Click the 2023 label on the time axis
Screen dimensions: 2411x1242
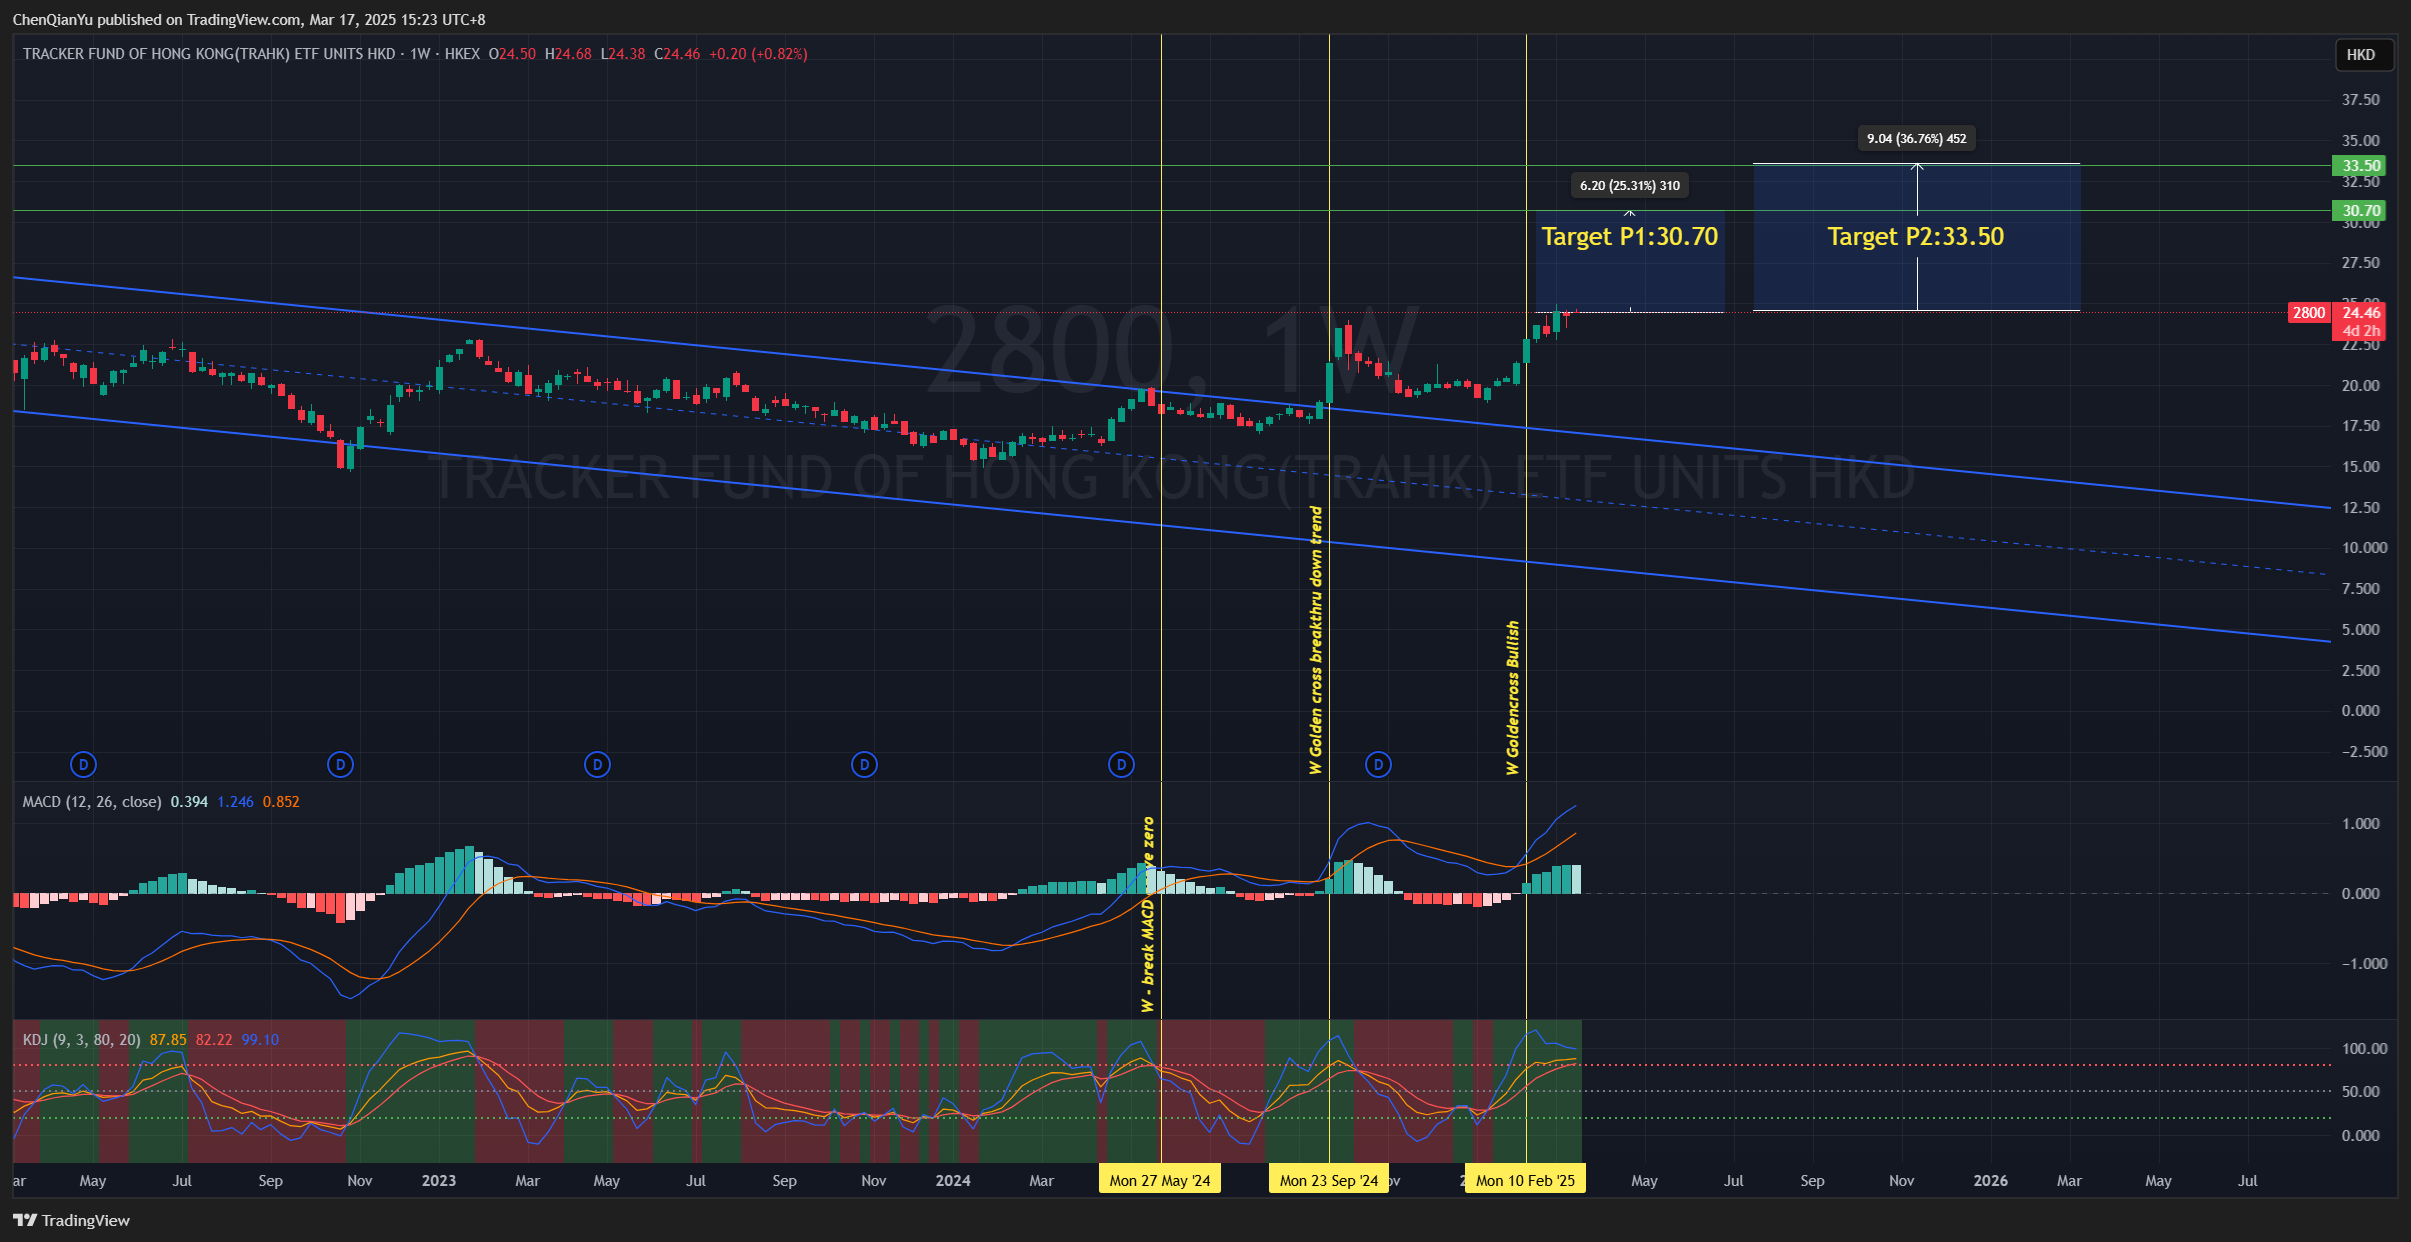[x=439, y=1181]
